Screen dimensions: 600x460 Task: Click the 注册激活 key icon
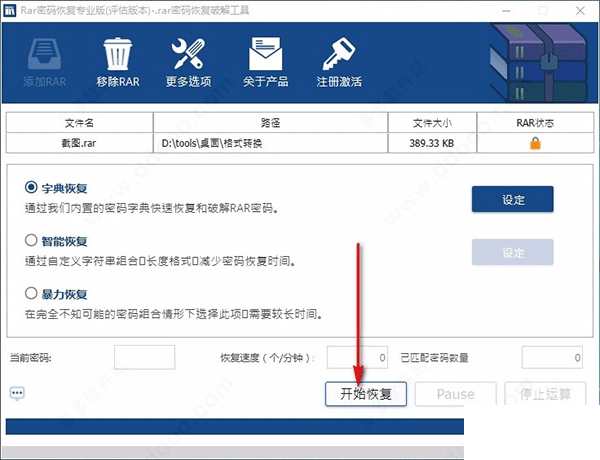point(339,54)
